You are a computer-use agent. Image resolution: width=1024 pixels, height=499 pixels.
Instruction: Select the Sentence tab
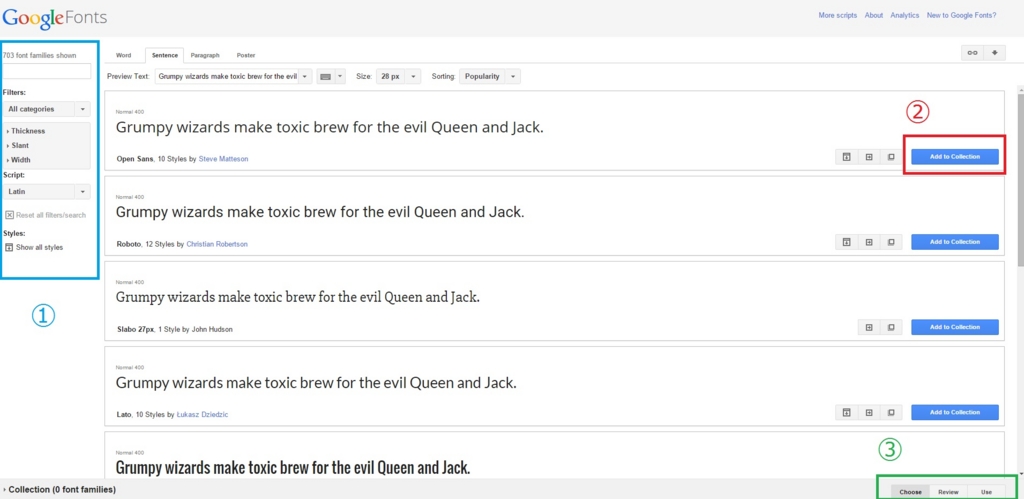click(165, 56)
